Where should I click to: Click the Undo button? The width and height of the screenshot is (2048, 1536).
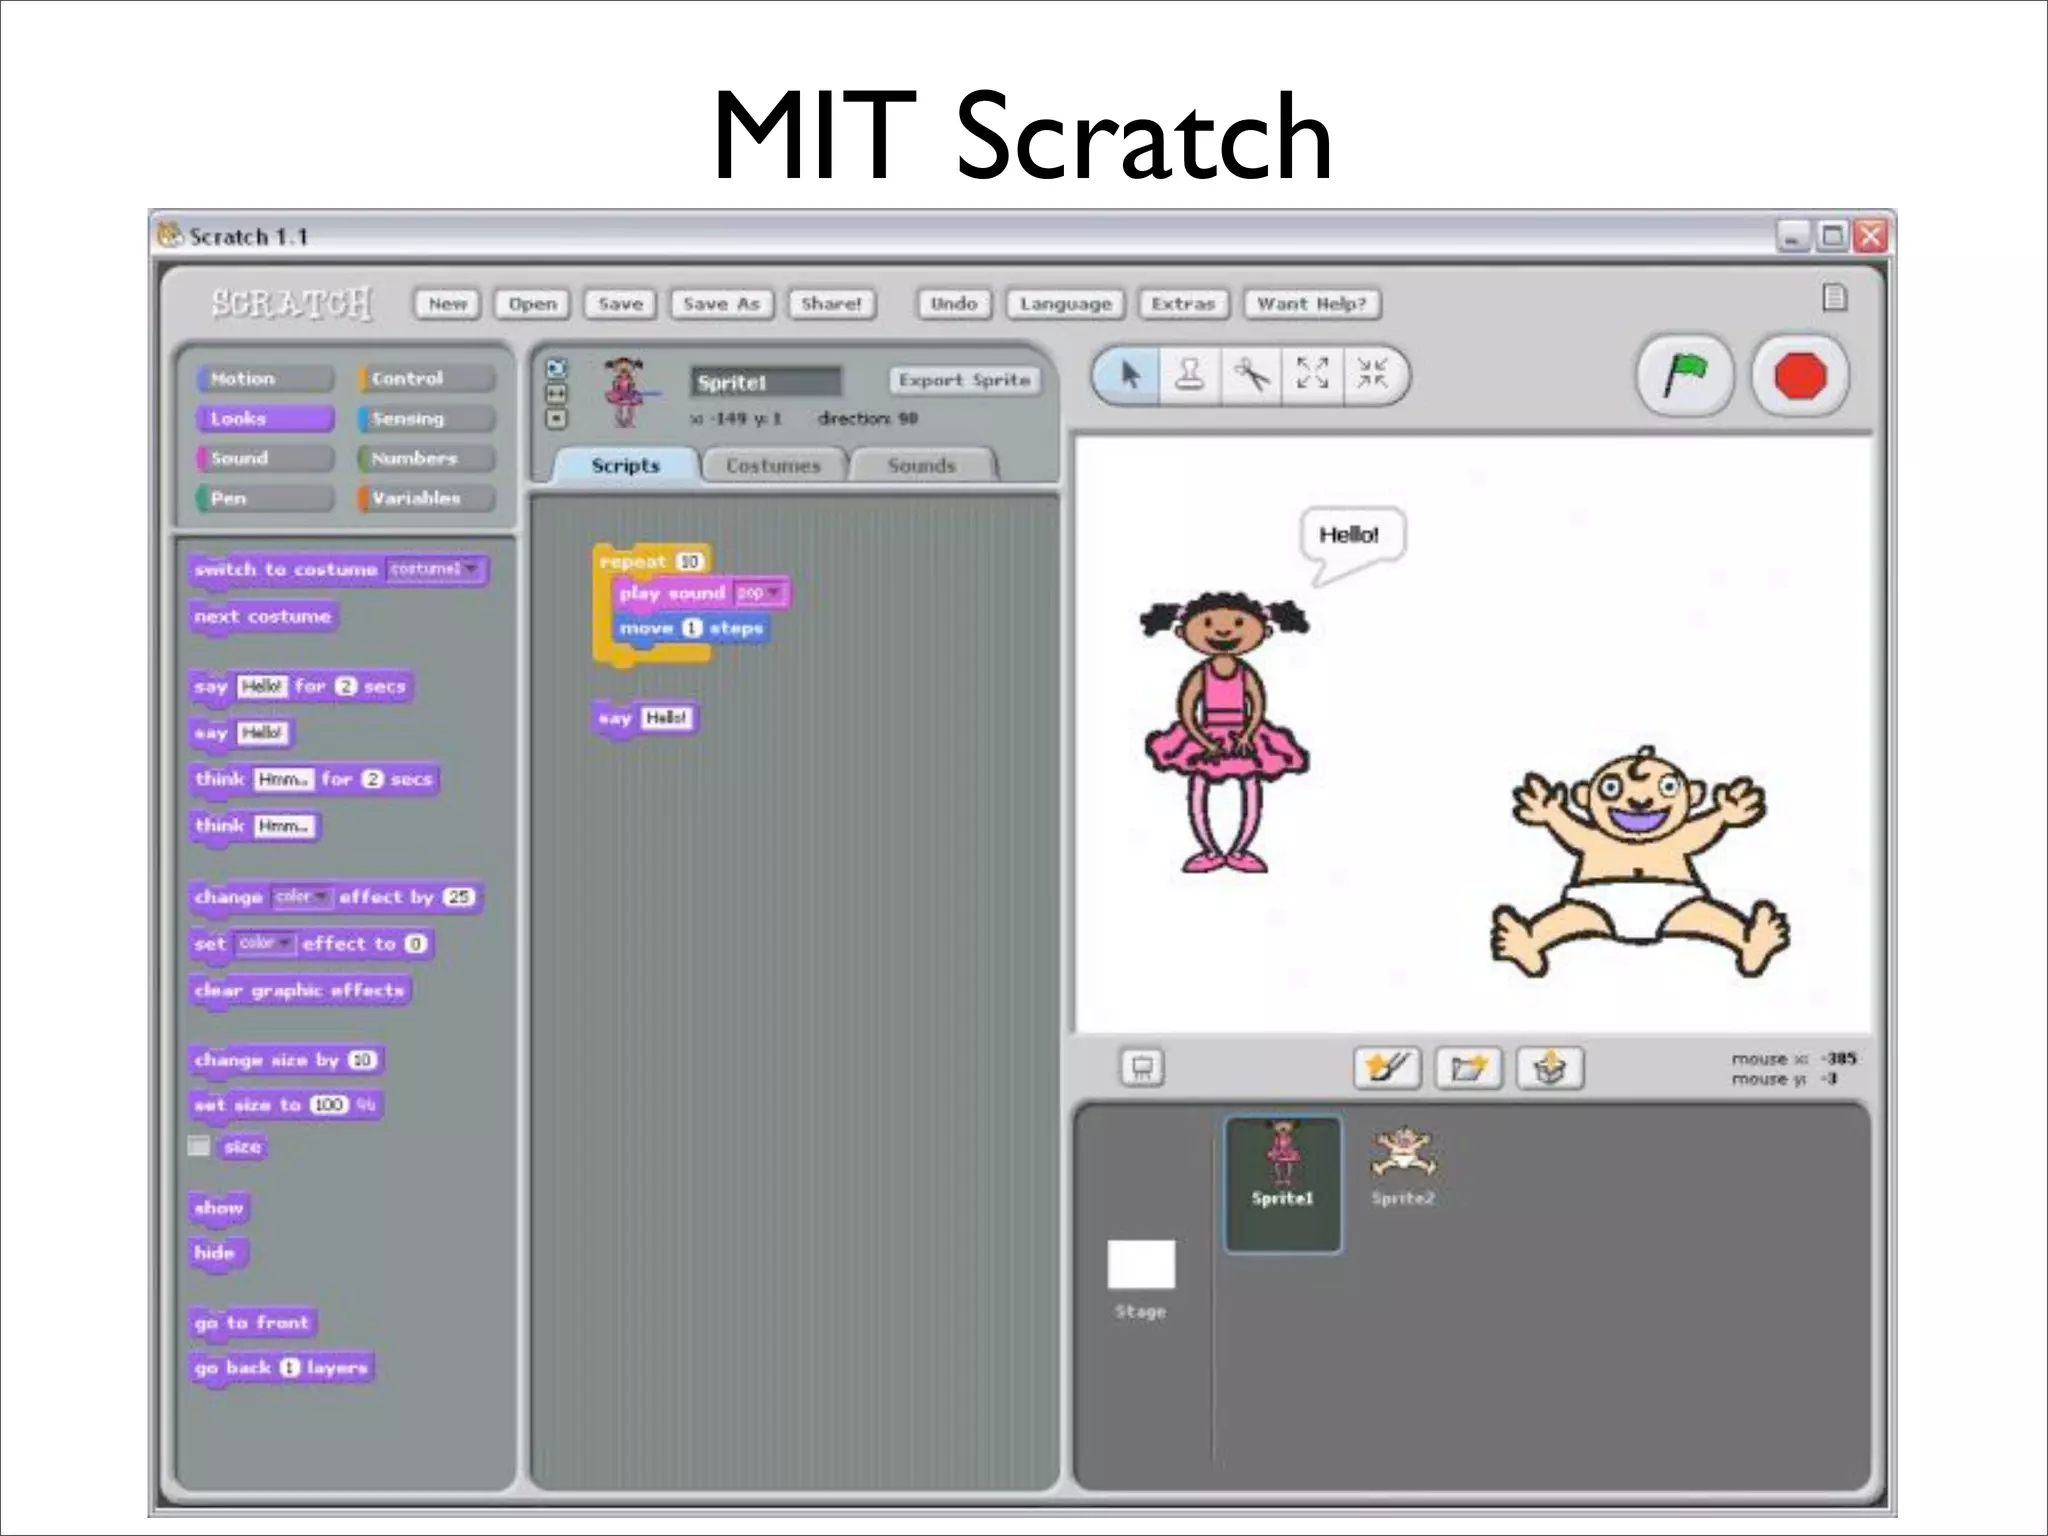(954, 304)
